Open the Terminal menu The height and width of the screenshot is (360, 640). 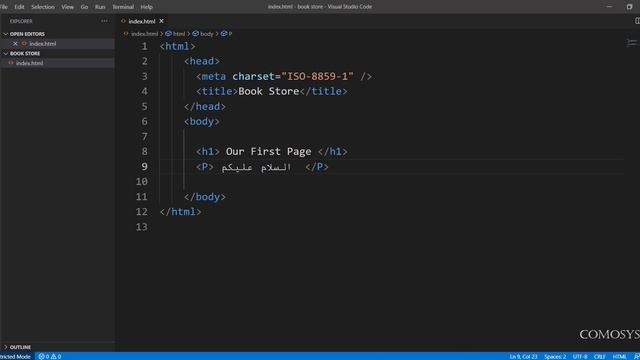(x=123, y=7)
